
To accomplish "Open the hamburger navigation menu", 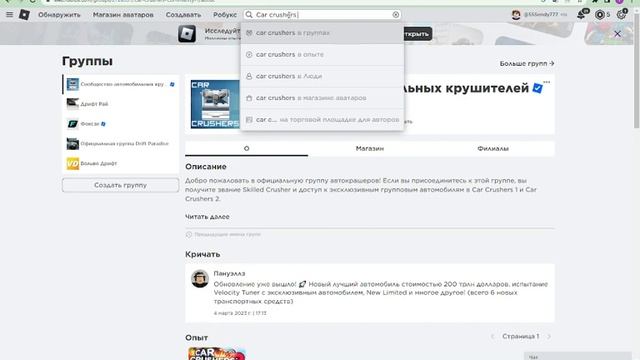I will point(9,15).
